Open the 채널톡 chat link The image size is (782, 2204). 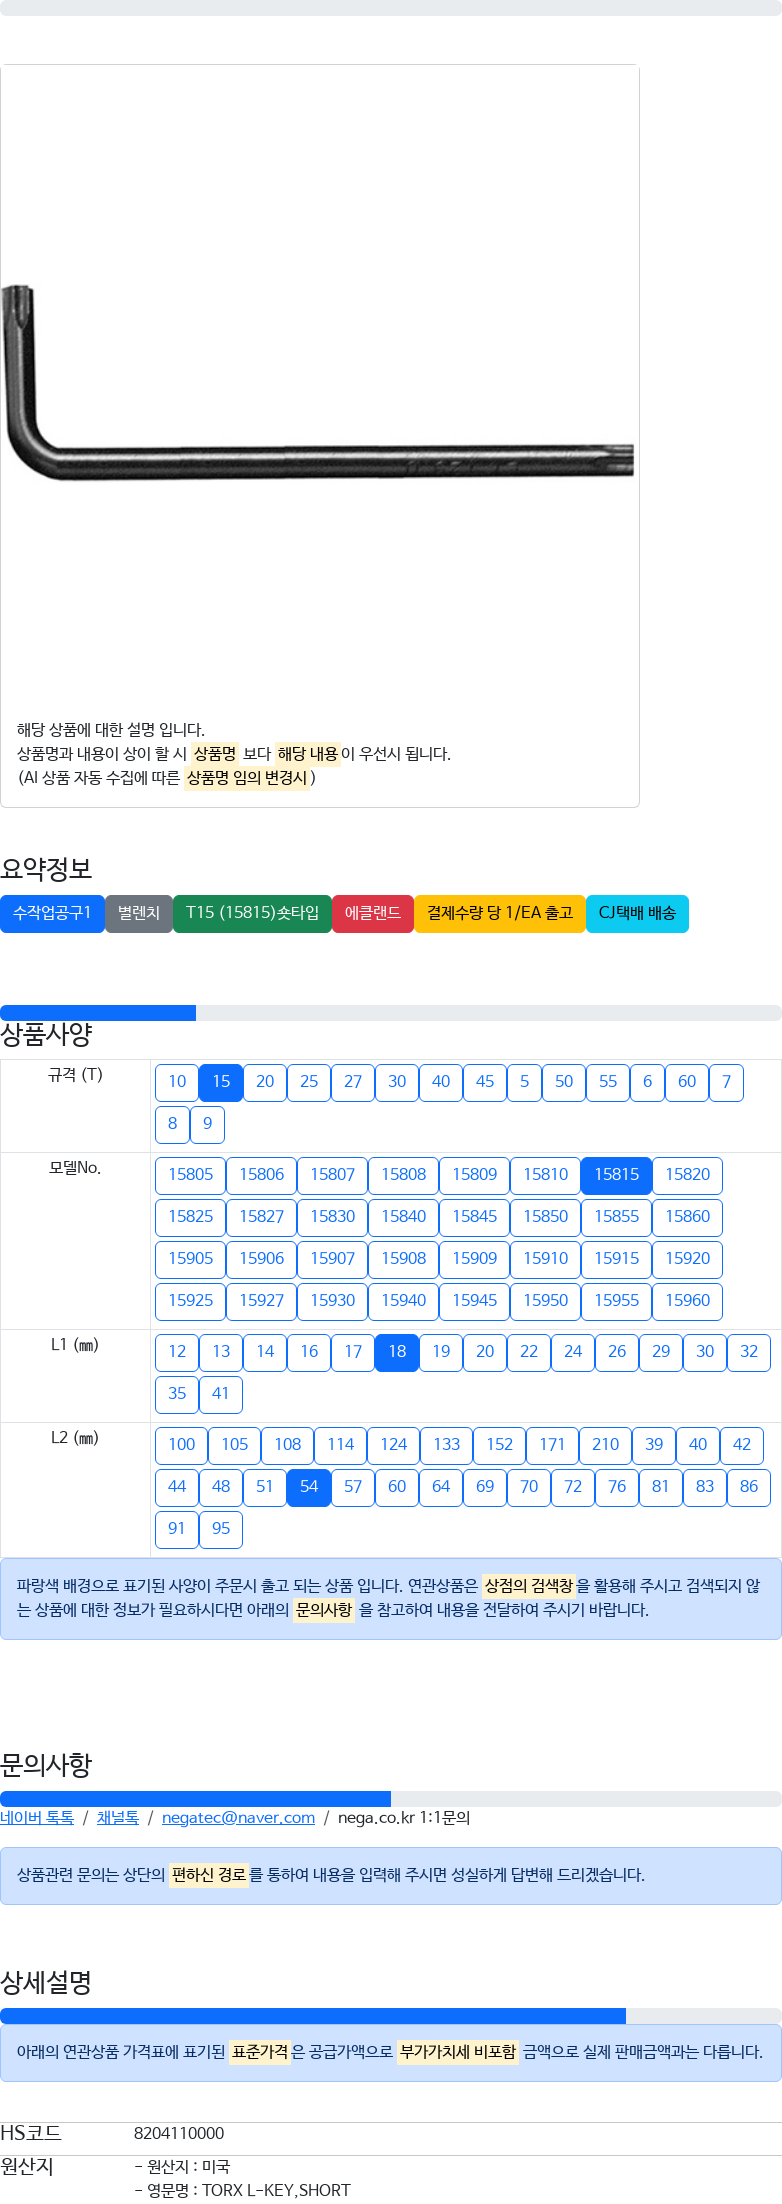tap(118, 1818)
